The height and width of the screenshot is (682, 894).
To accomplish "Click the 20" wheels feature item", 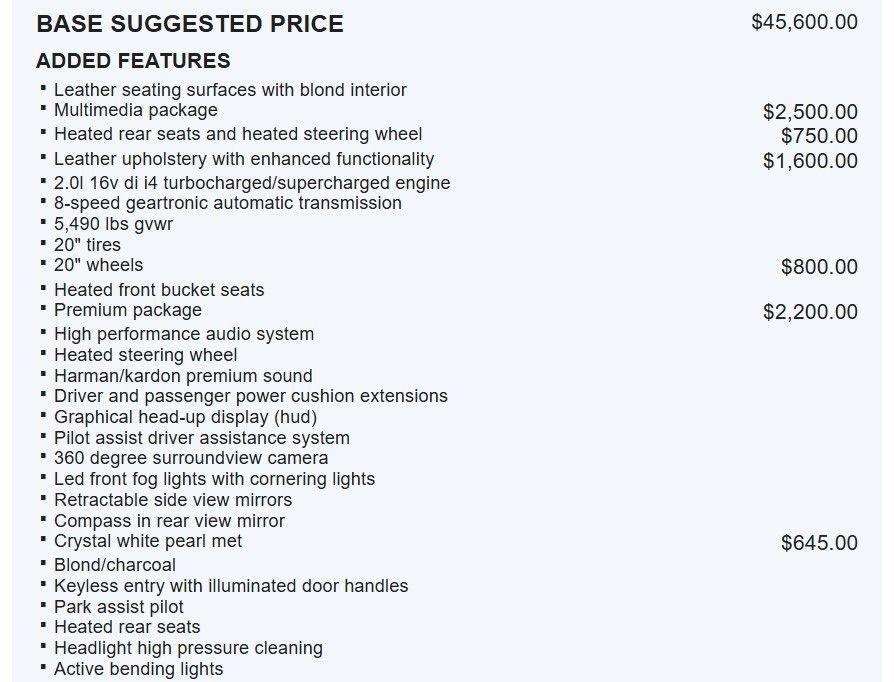I will [x=99, y=265].
